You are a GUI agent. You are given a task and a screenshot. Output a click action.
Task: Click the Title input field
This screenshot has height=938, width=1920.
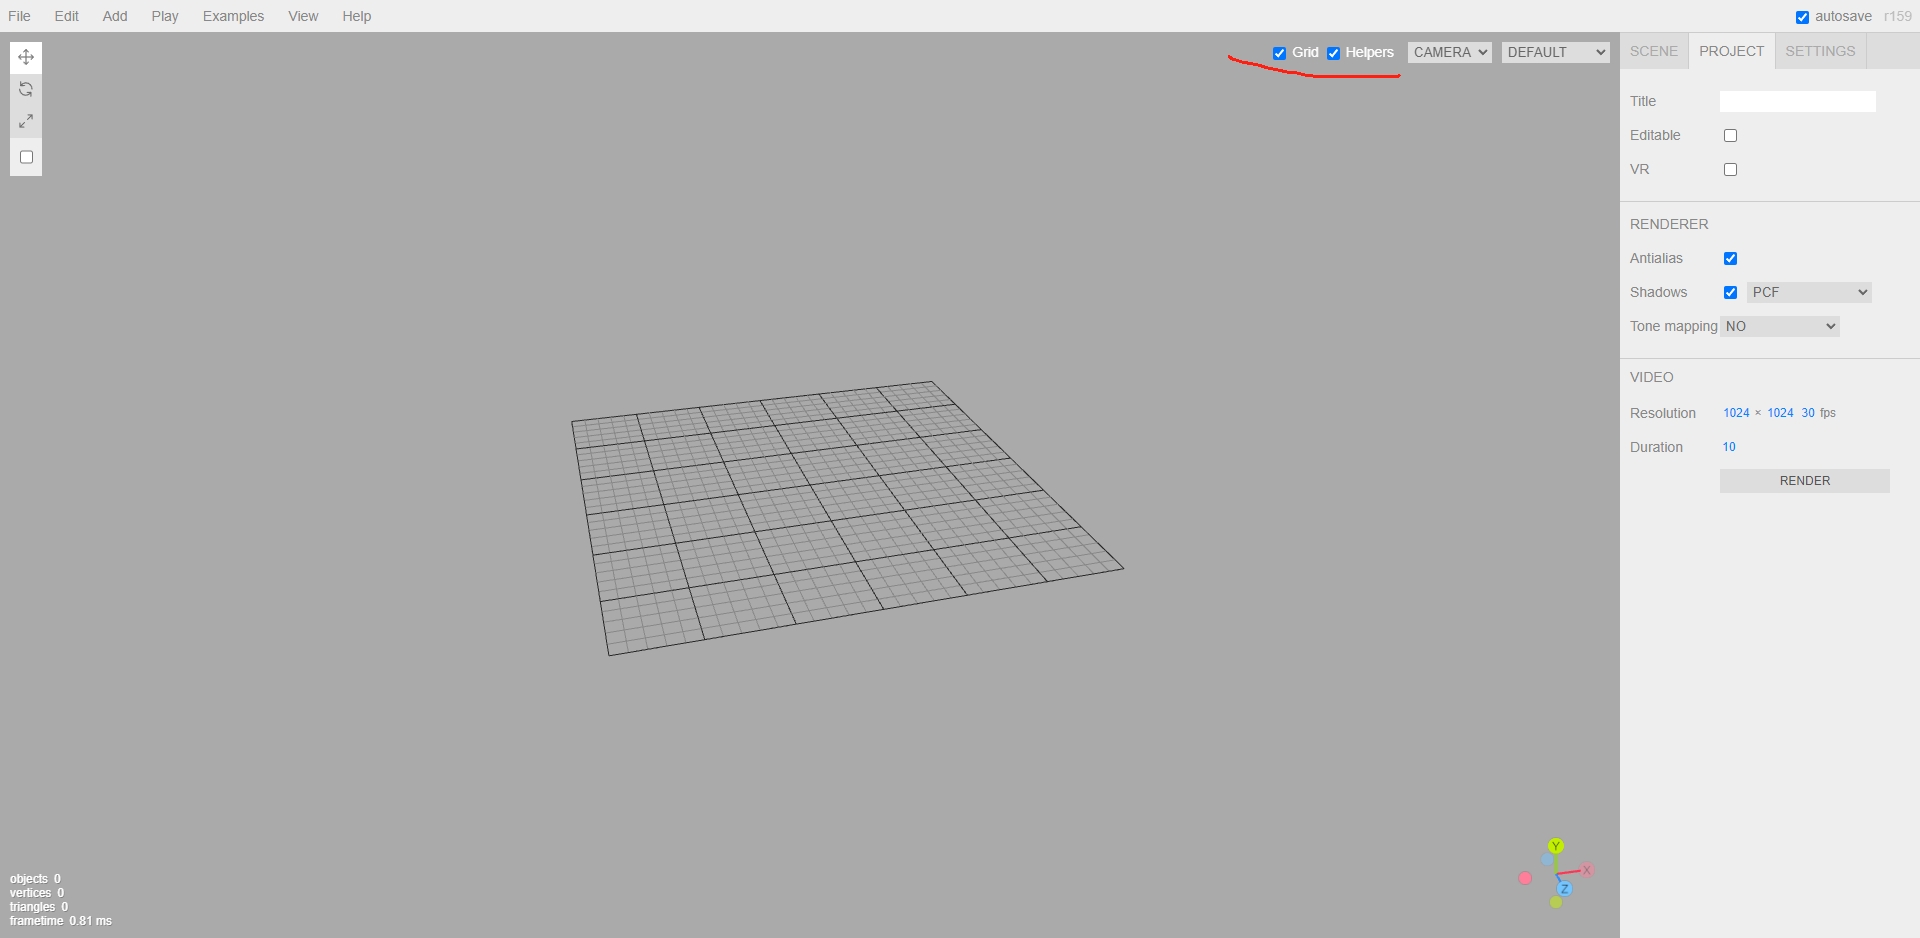[1798, 101]
